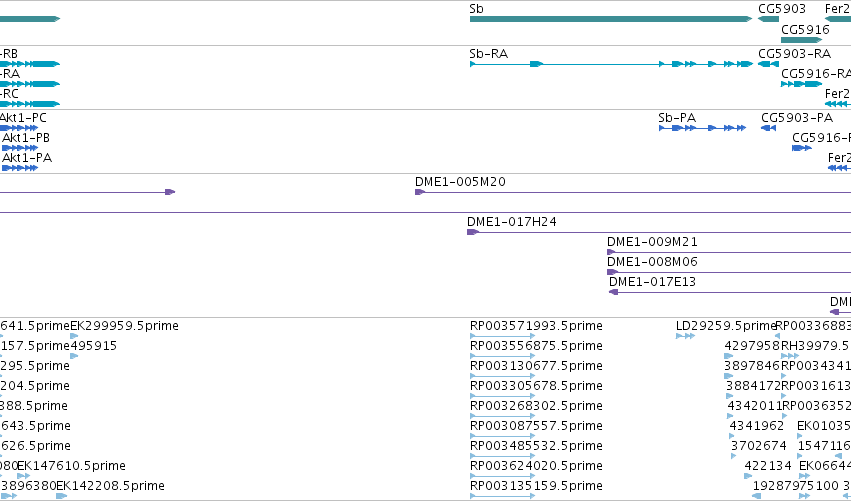The width and height of the screenshot is (851, 501).
Task: Select the Sb-PA coding sequence feature
Action: [702, 128]
